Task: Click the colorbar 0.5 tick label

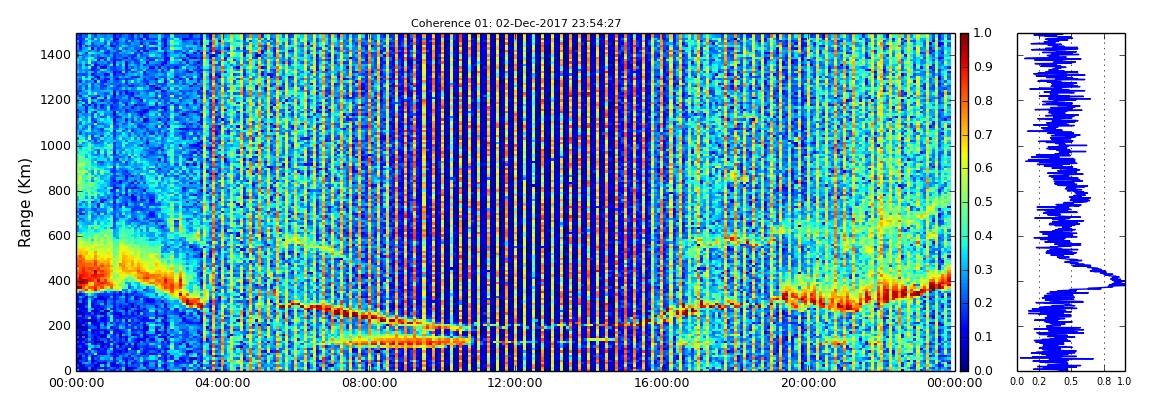Action: (x=981, y=202)
